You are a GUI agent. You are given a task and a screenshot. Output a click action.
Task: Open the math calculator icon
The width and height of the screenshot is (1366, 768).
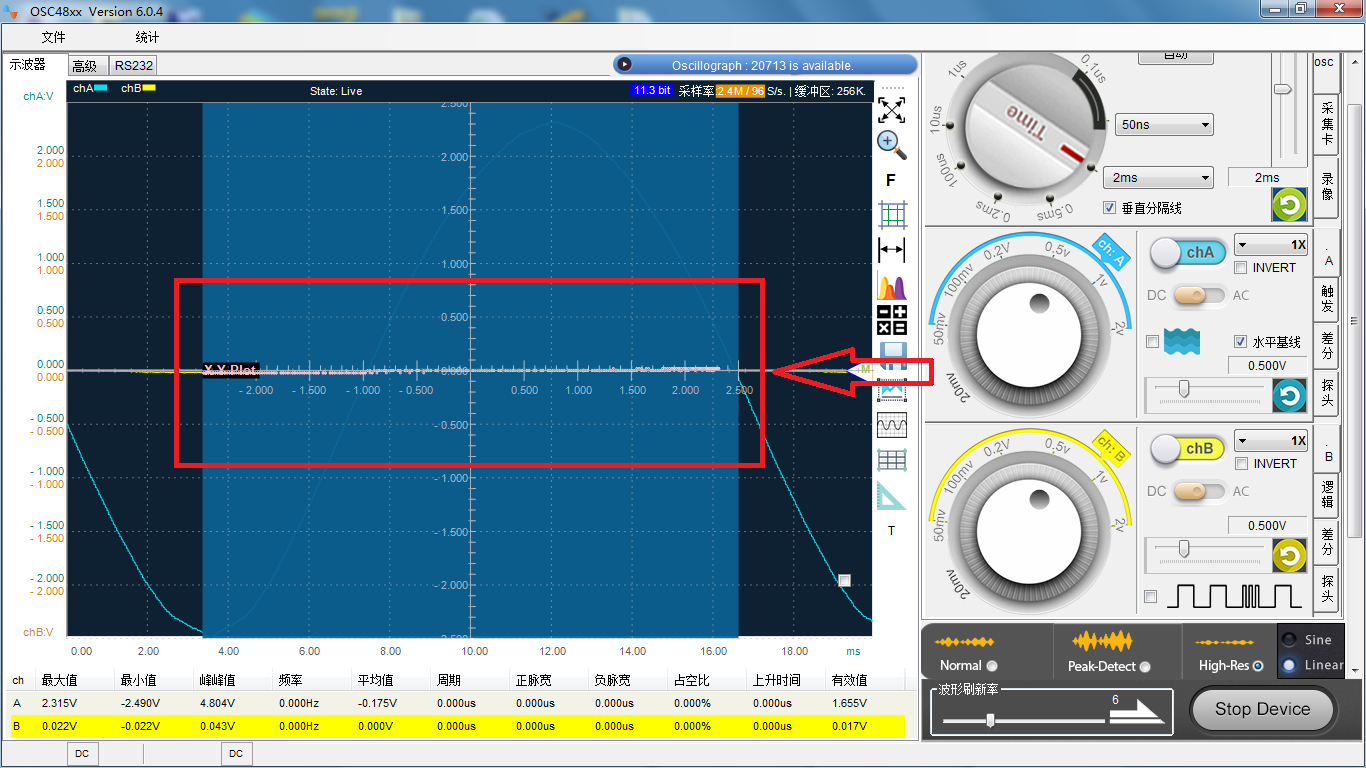[x=891, y=321]
